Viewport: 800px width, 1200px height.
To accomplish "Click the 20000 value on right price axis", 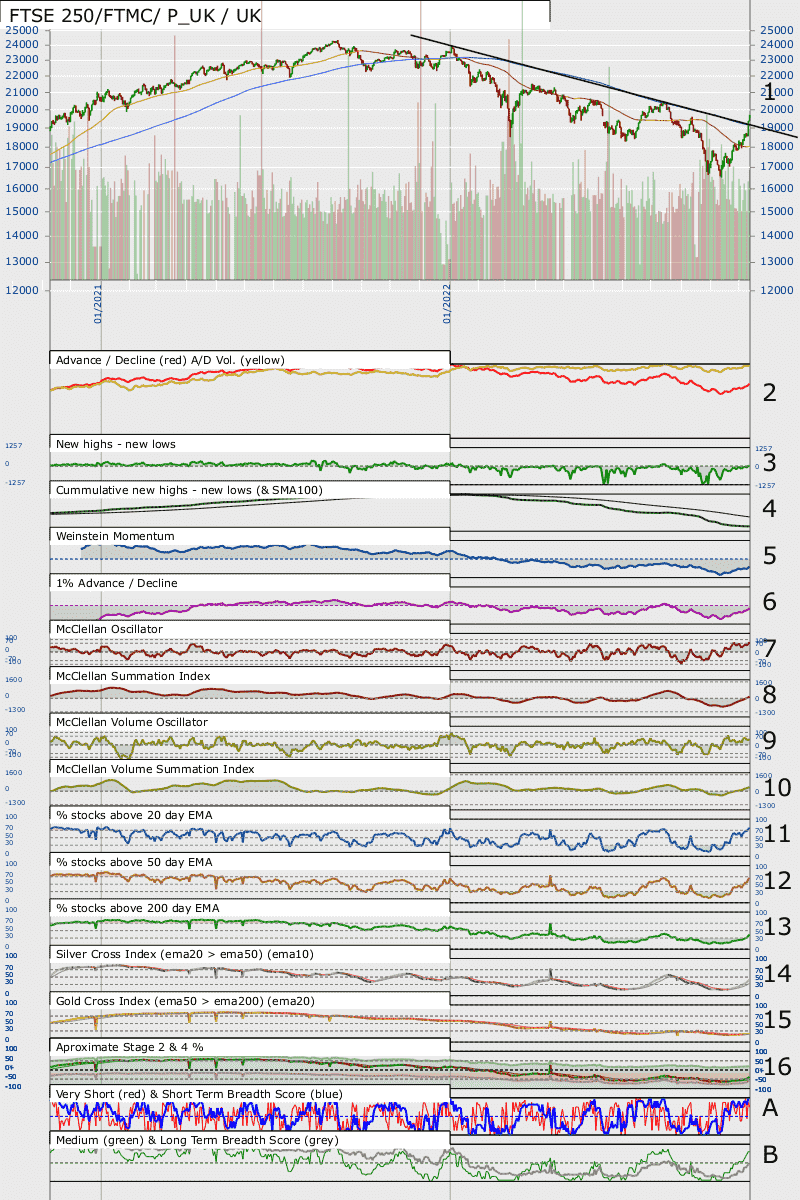I will [778, 109].
